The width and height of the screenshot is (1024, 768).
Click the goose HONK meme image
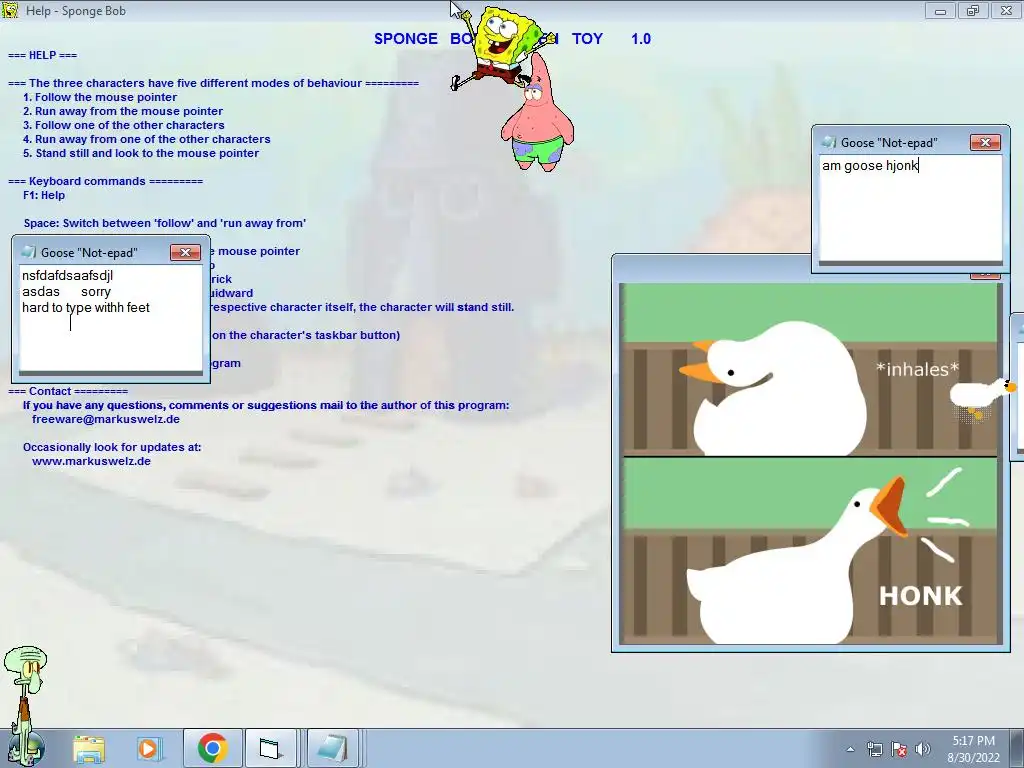pyautogui.click(x=810, y=464)
